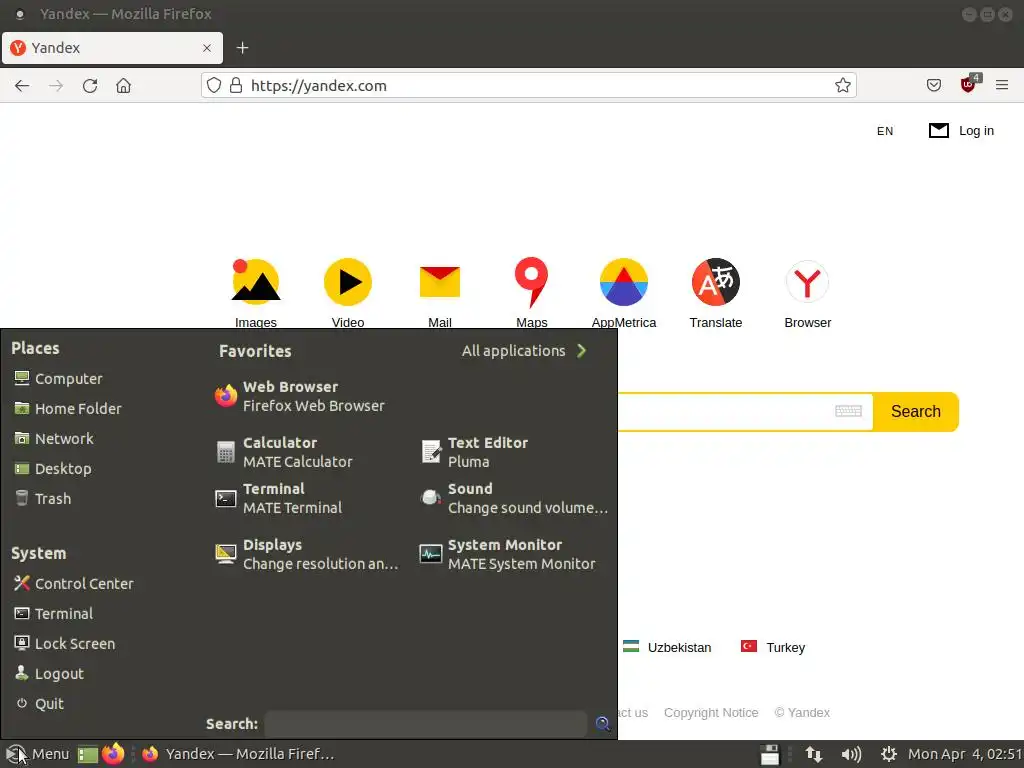The height and width of the screenshot is (768, 1024).
Task: Open clock calendar on panel
Action: (x=965, y=754)
